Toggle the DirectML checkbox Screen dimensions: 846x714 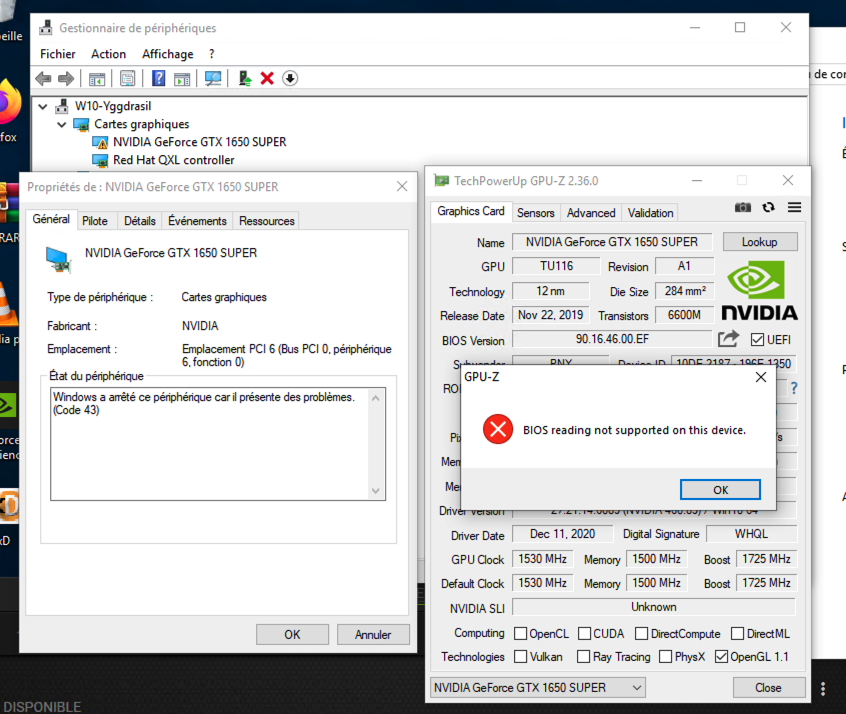[738, 634]
